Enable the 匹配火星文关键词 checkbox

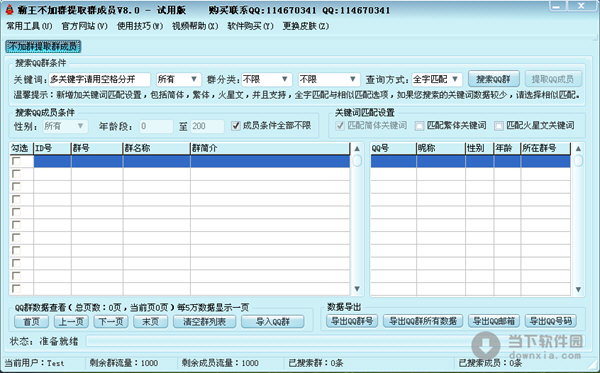(499, 125)
